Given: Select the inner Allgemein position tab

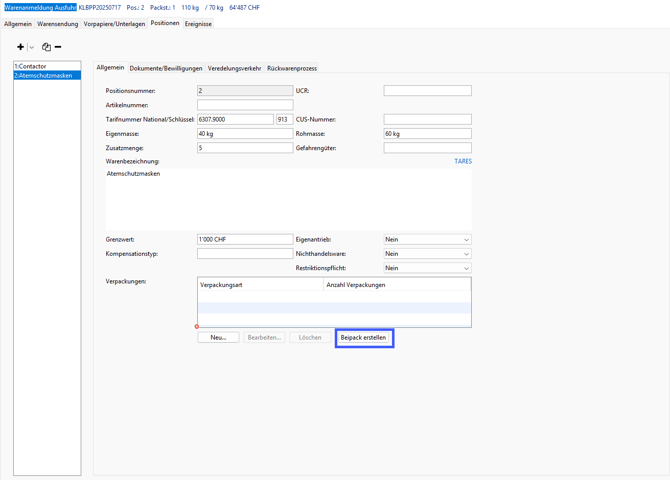Looking at the screenshot, I should tap(110, 68).
